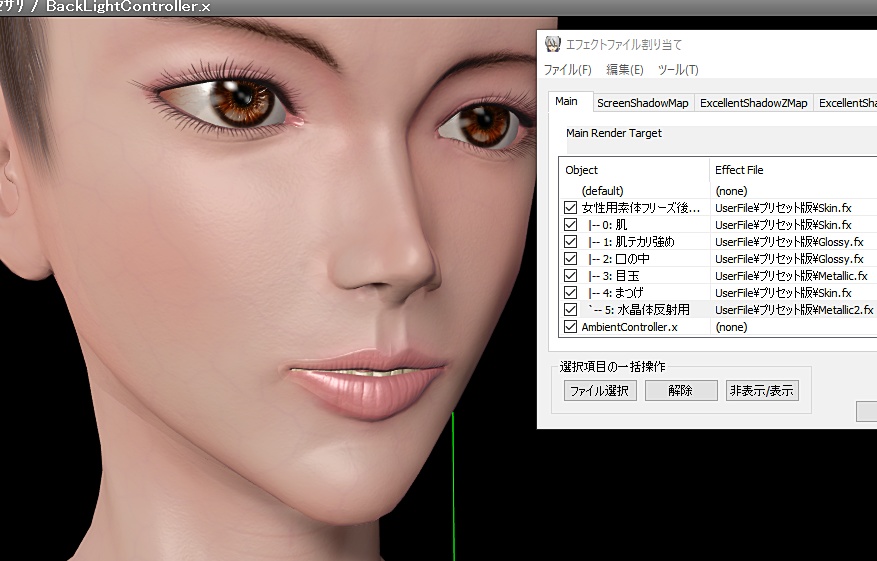This screenshot has height=561, width=877.
Task: Open the 編集(E) menu
Action: (x=625, y=70)
